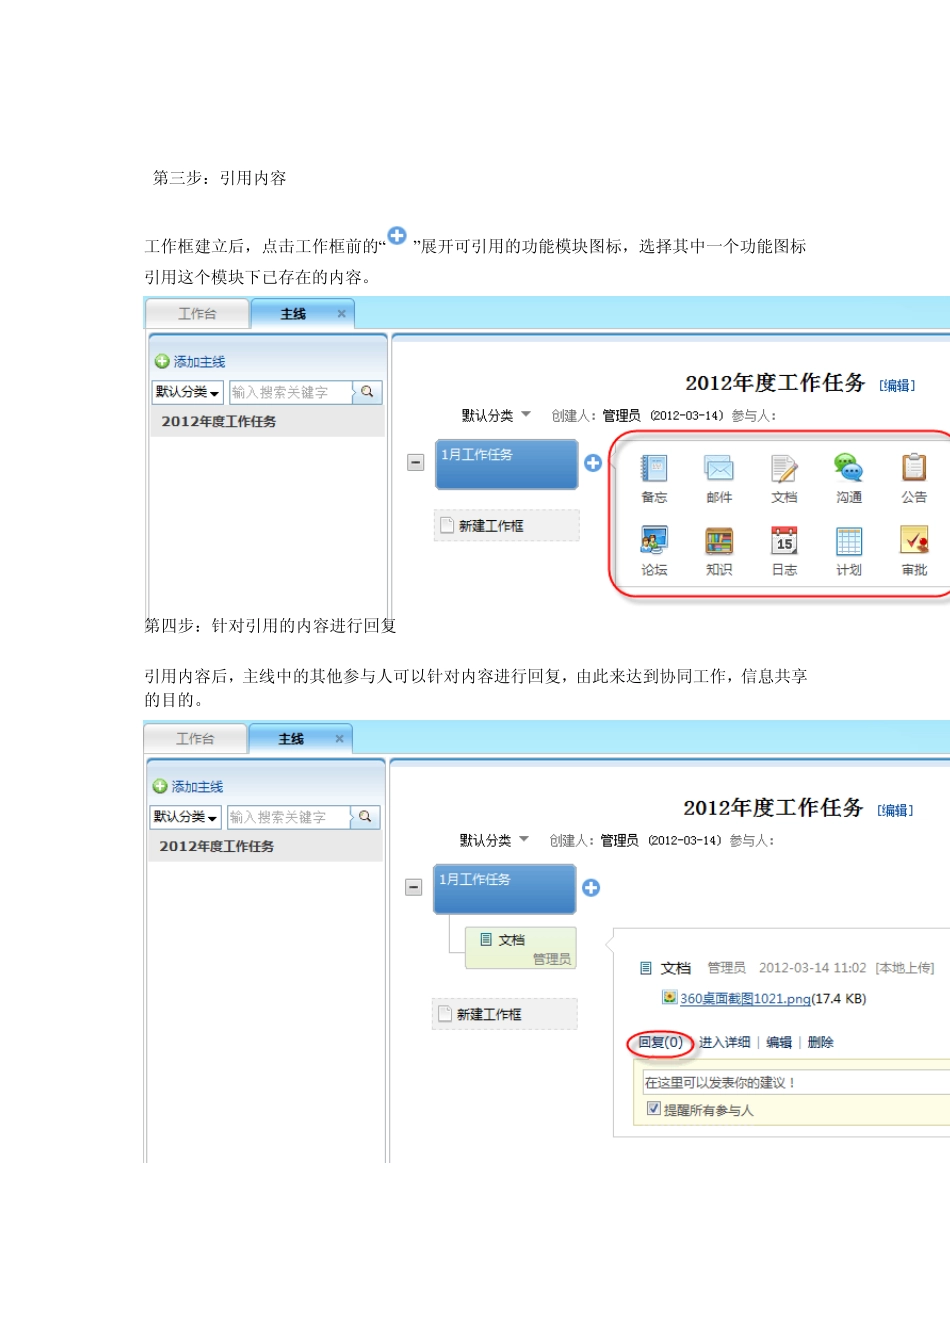This screenshot has height=1344, width=950.
Task: Open the 回复(0) reply link
Action: coord(661,1042)
